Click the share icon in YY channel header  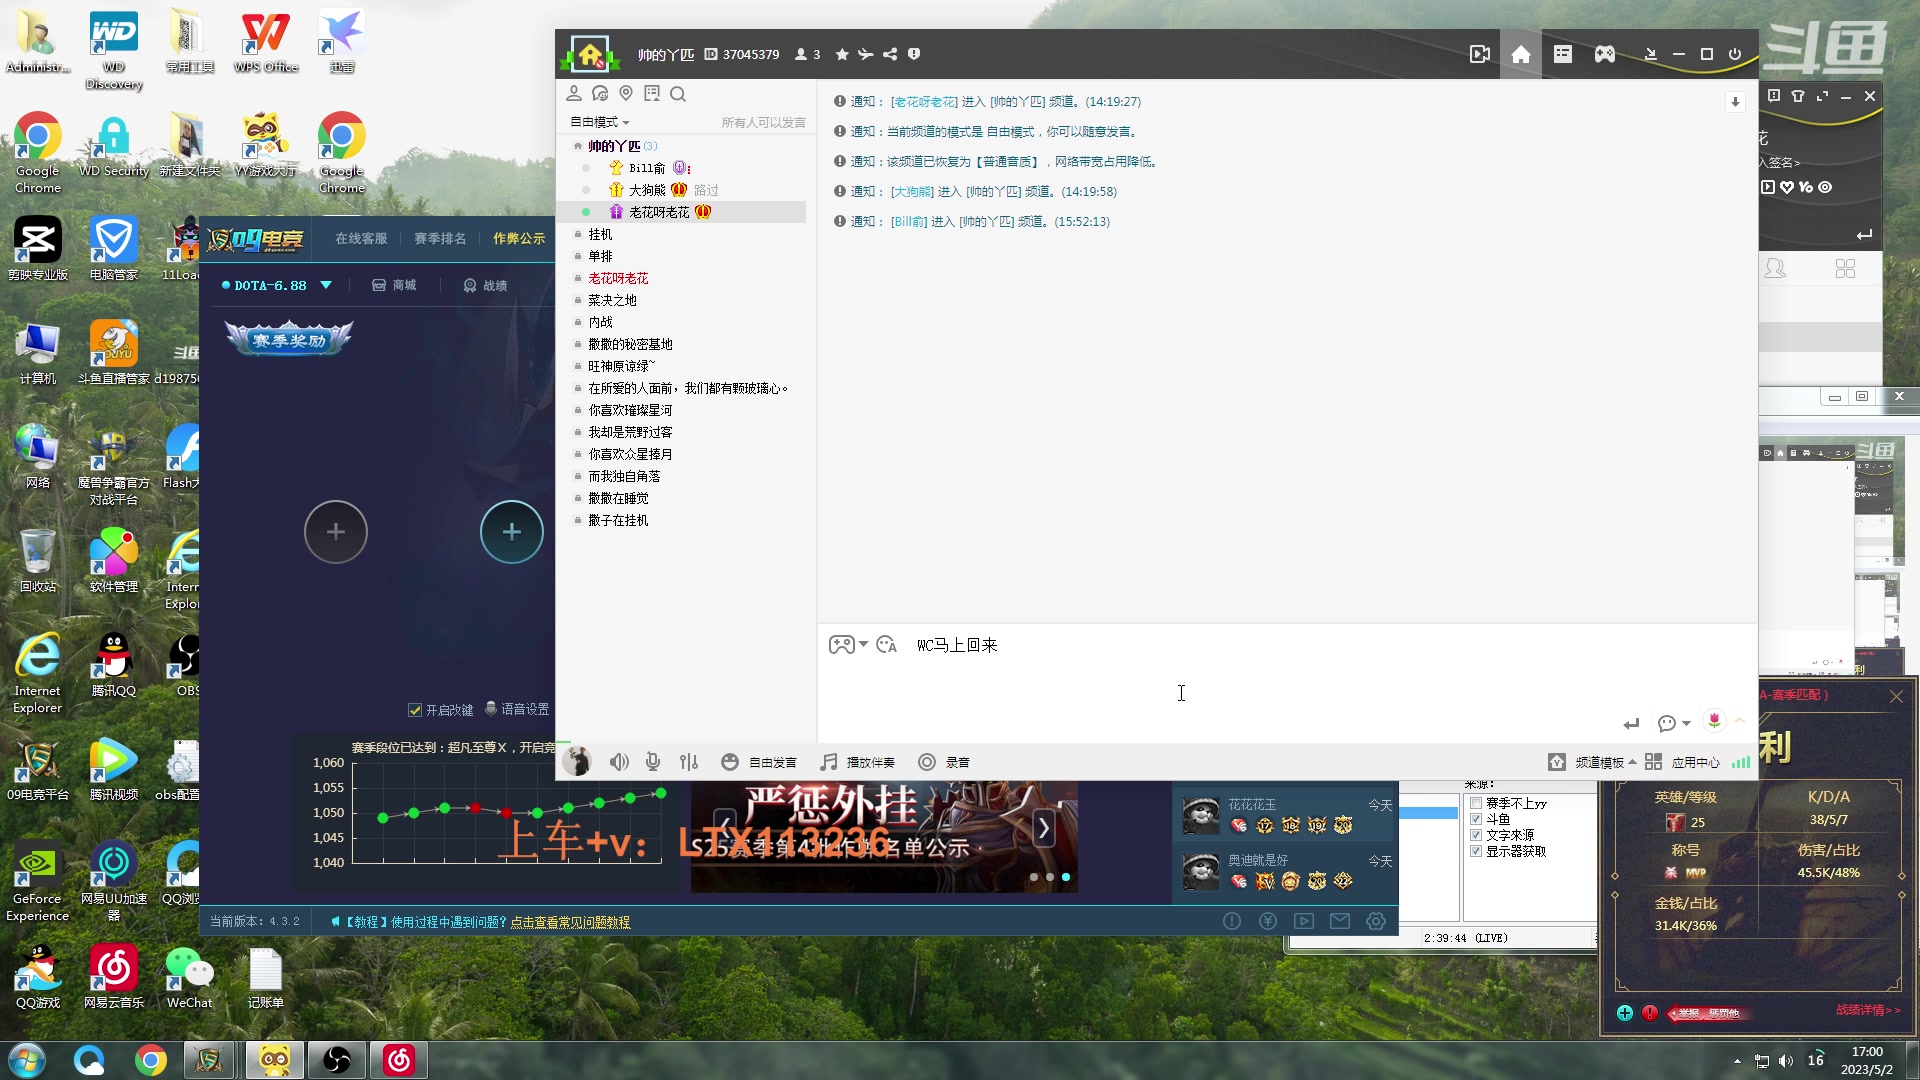pyautogui.click(x=890, y=54)
